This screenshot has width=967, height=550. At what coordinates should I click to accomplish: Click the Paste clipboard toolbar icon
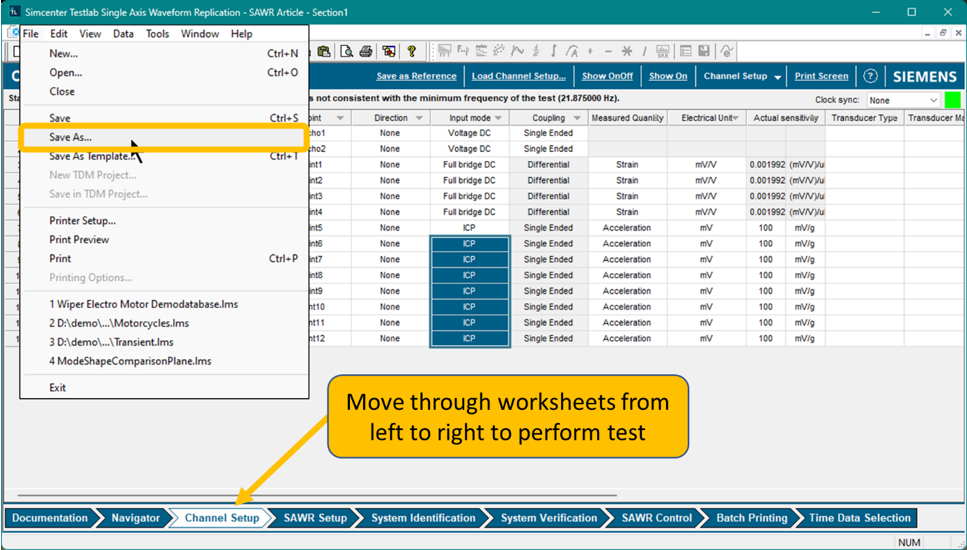(x=325, y=51)
